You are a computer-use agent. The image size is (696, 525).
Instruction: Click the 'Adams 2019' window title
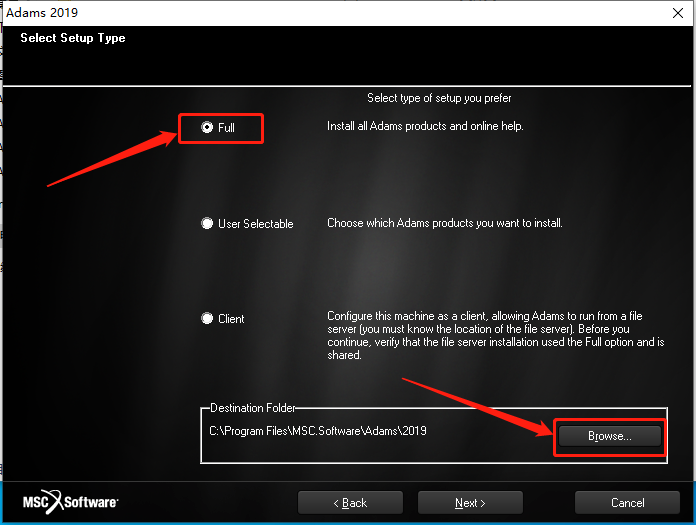tap(42, 12)
